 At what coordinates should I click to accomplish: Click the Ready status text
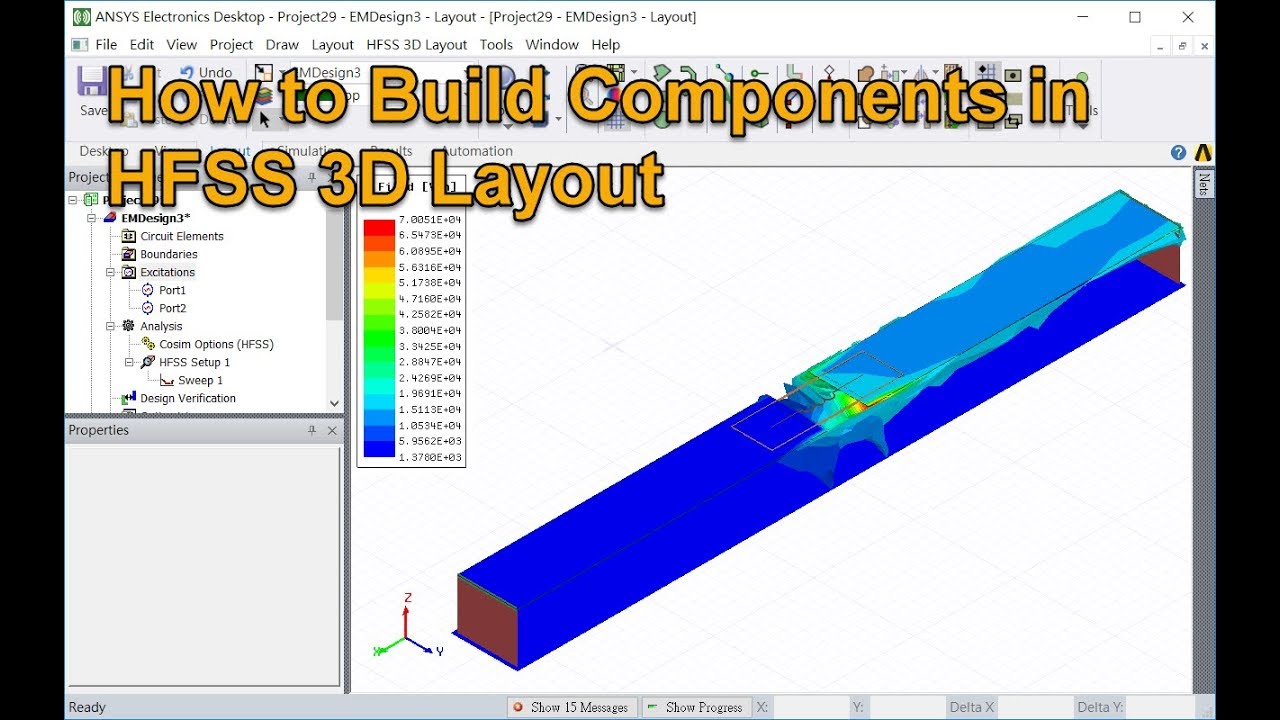(x=87, y=707)
